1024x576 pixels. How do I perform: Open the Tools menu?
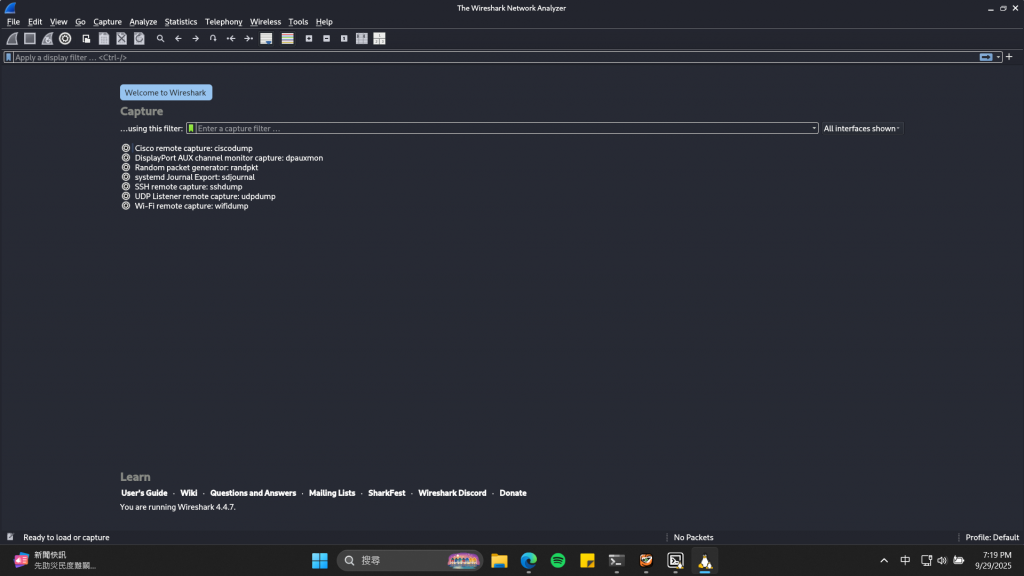298,22
